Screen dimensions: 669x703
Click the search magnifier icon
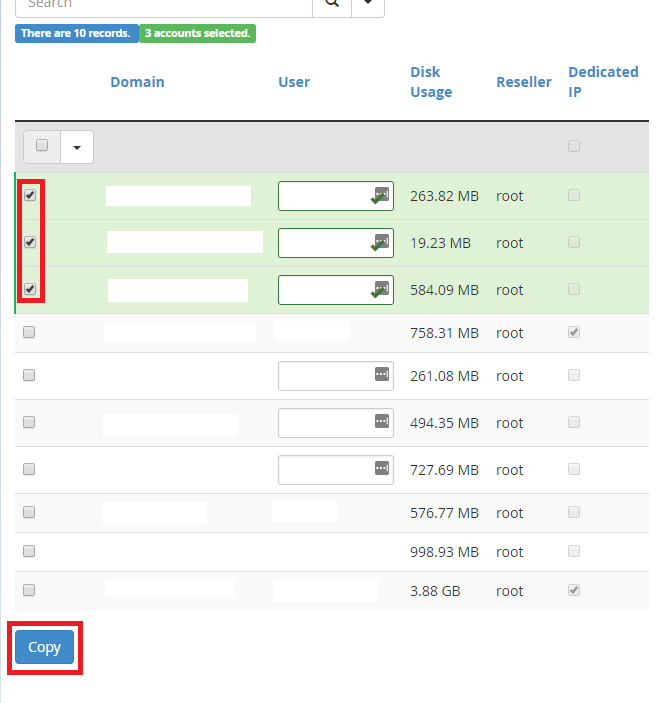[x=331, y=4]
